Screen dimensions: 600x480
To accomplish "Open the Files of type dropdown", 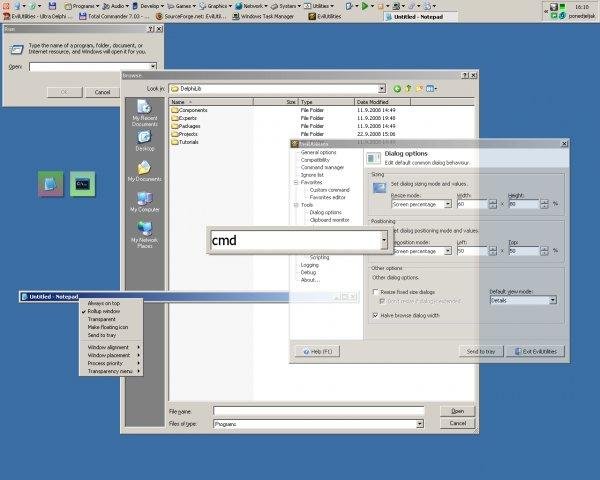I will pos(420,424).
